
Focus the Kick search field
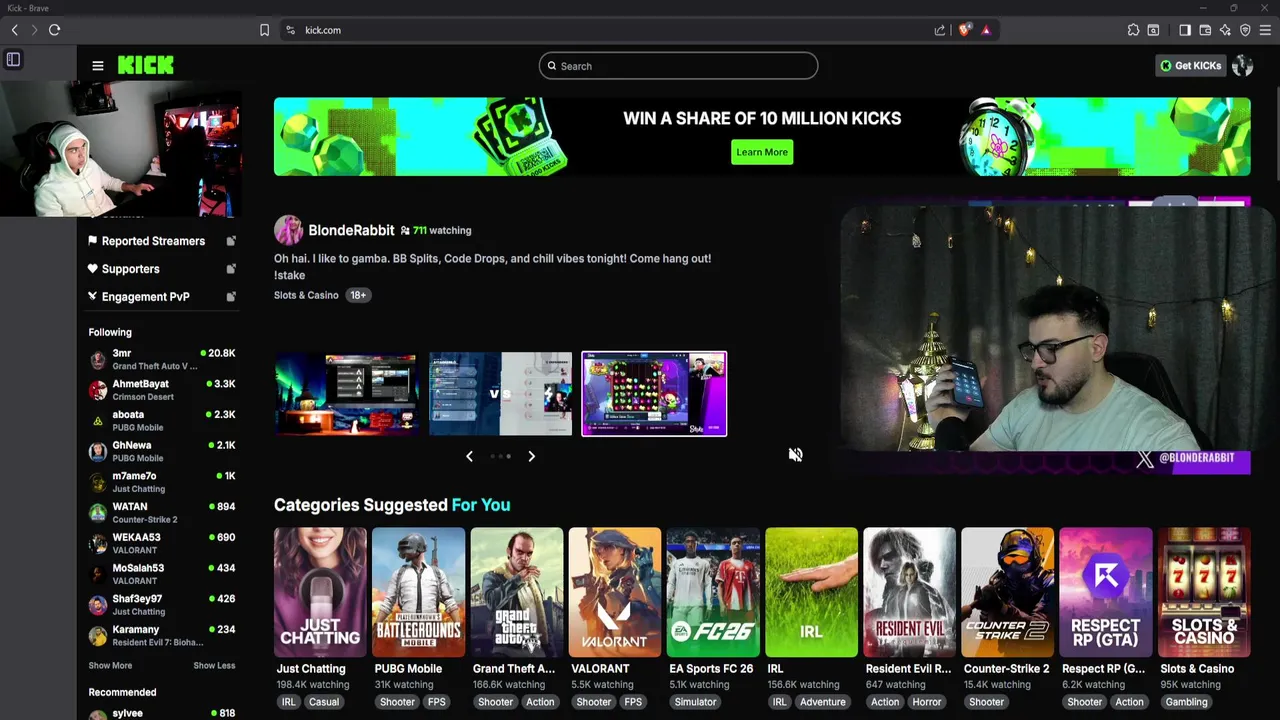(678, 66)
